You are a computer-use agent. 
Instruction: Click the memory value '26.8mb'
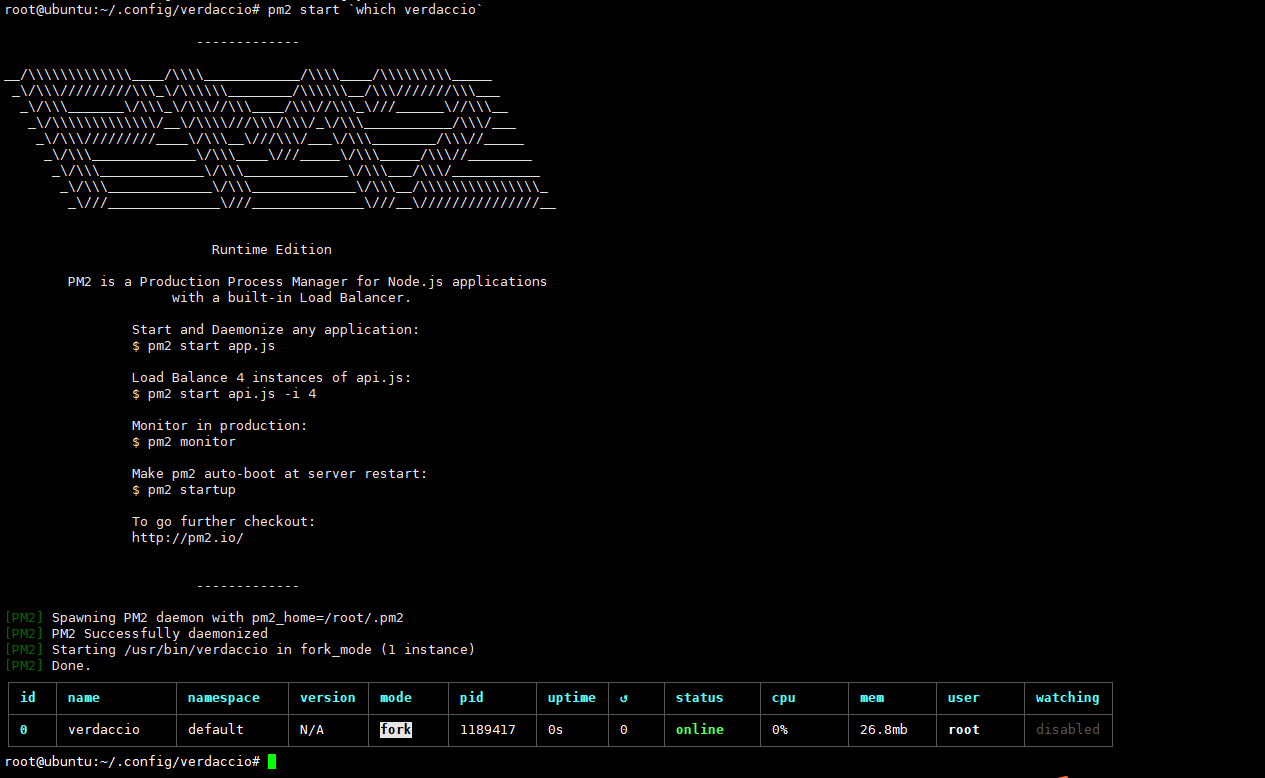[x=884, y=730]
